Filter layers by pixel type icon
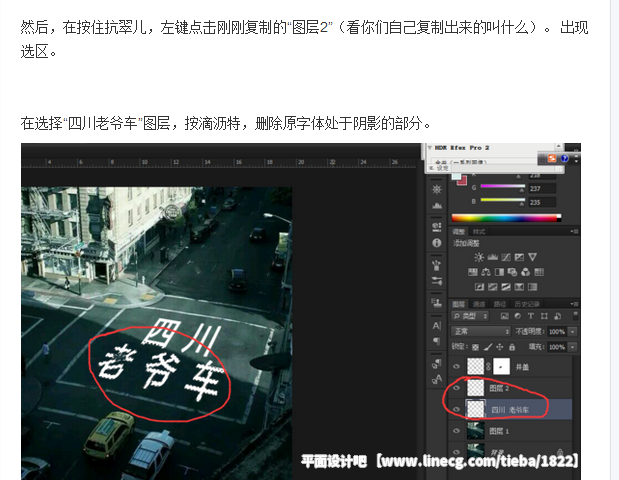Screen dimensions: 619x480 click(x=504, y=316)
